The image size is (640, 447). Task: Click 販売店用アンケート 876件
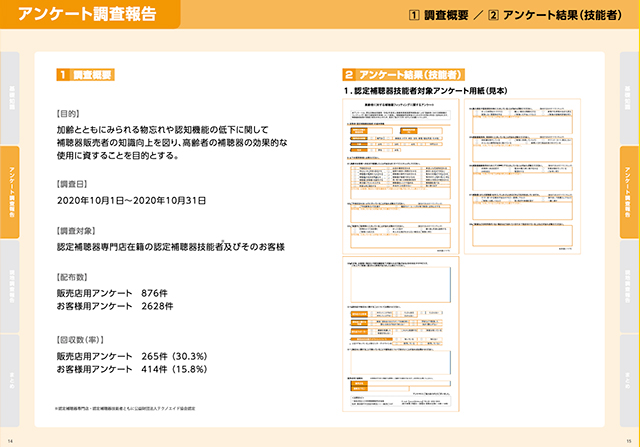[x=112, y=293]
